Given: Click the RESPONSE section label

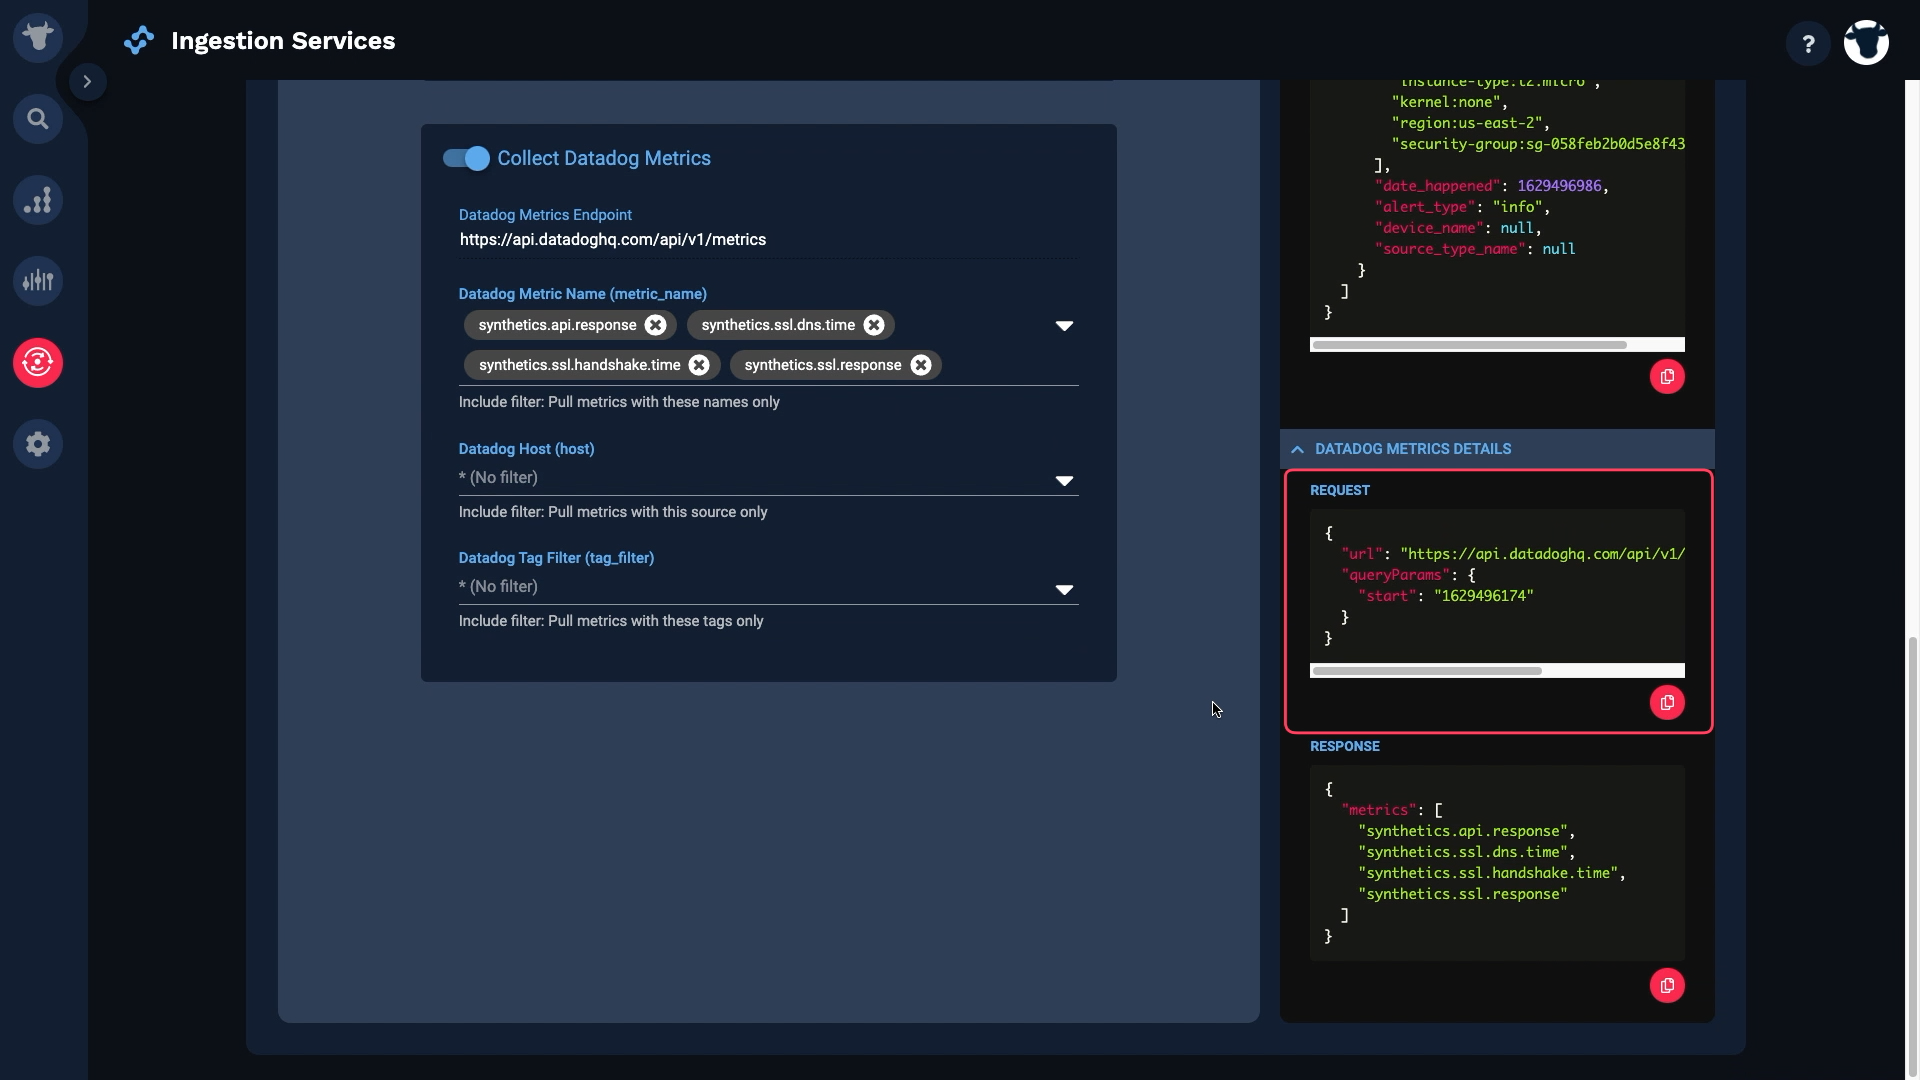Looking at the screenshot, I should point(1345,746).
